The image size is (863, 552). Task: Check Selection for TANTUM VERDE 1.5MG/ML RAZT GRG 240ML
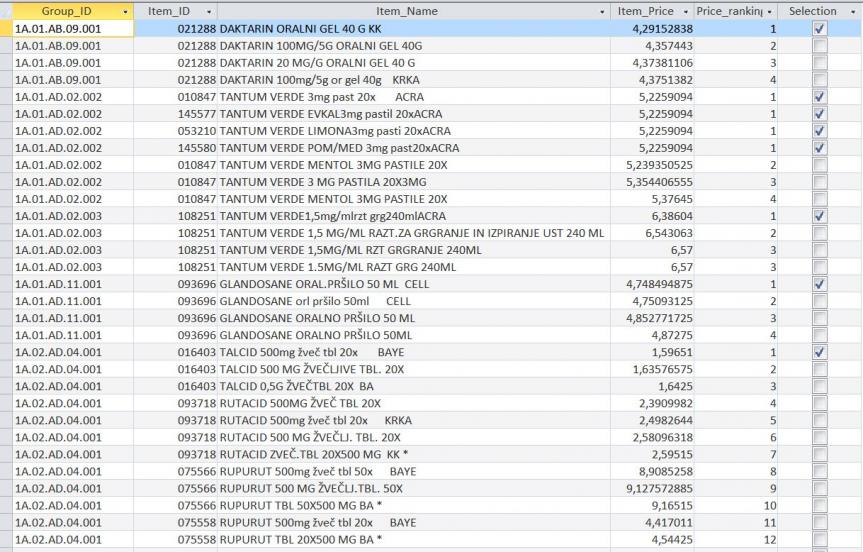coord(820,267)
